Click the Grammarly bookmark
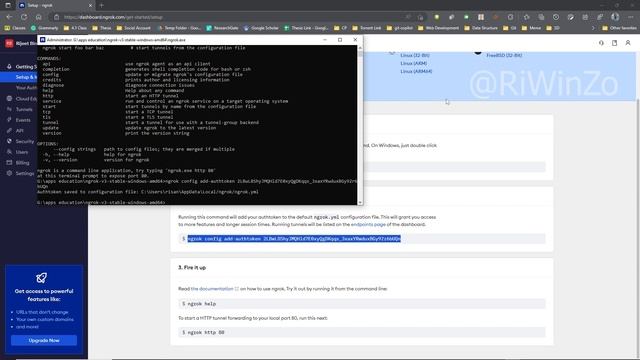This screenshot has height=360, width=640. [45, 28]
